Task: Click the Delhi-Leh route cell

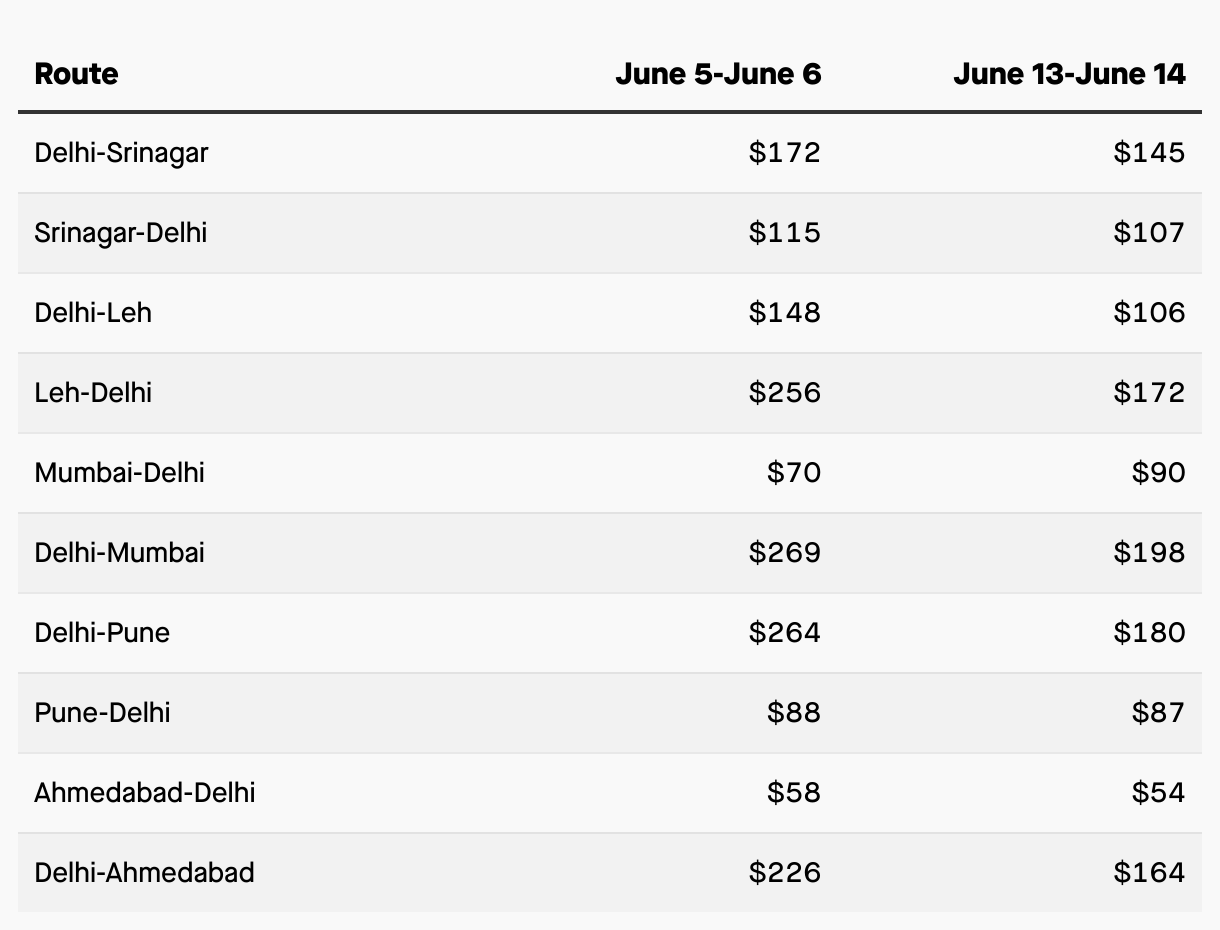Action: [x=93, y=313]
